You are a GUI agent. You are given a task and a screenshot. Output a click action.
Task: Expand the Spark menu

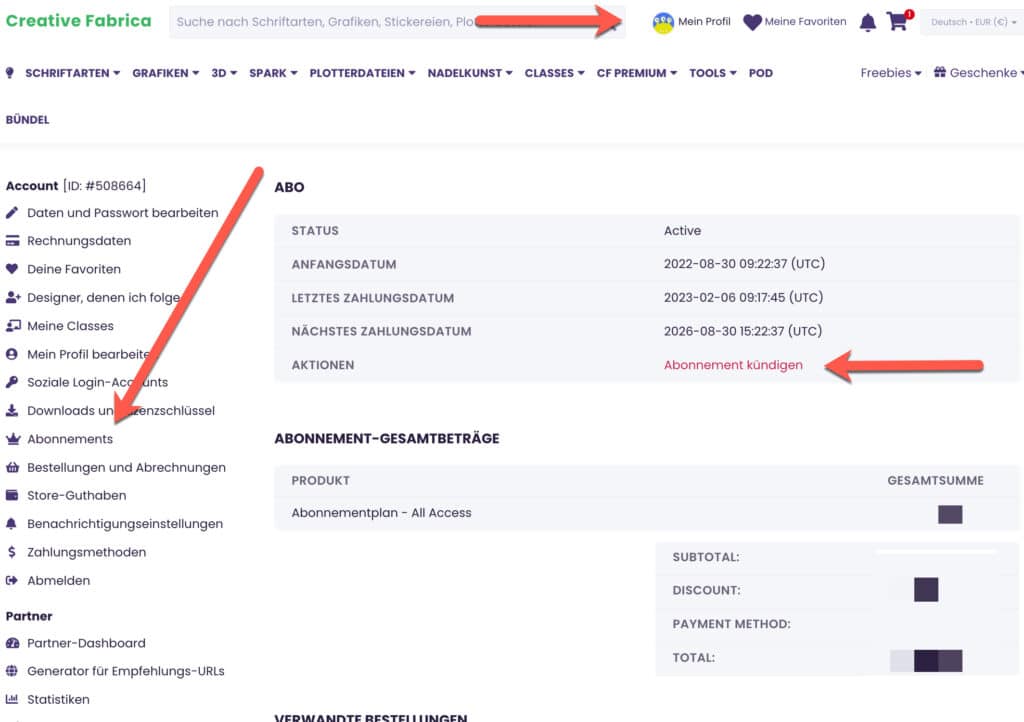(273, 73)
